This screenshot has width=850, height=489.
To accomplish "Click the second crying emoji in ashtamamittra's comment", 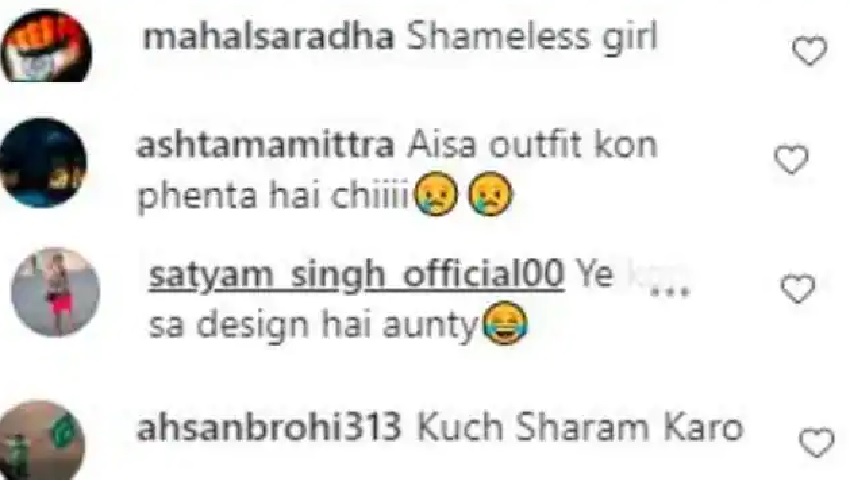I will click(x=490, y=194).
